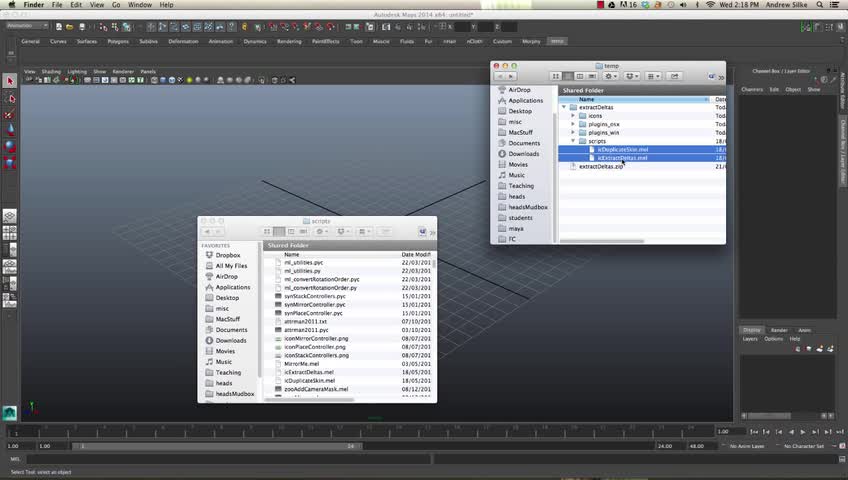Screen dimensions: 848x480
Task: Click the Action gear icon in temp Finder window
Action: 611,76
